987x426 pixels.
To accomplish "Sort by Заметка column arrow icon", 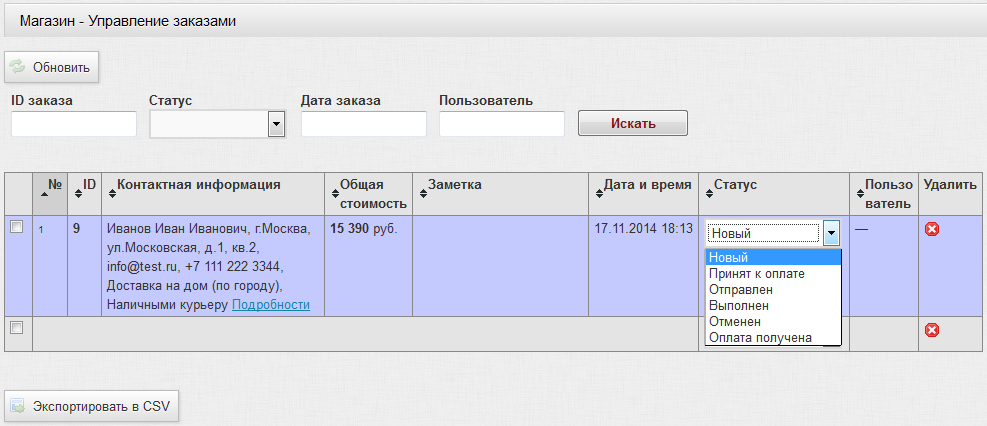I will [x=423, y=194].
